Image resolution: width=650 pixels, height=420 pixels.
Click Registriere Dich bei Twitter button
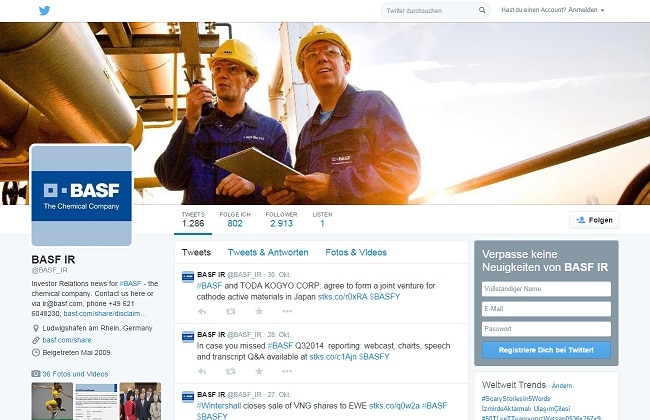click(546, 350)
